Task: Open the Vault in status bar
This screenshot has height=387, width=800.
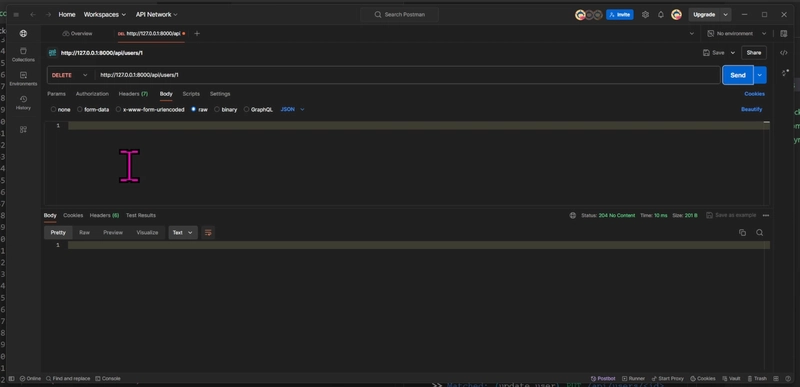Action: pos(731,379)
